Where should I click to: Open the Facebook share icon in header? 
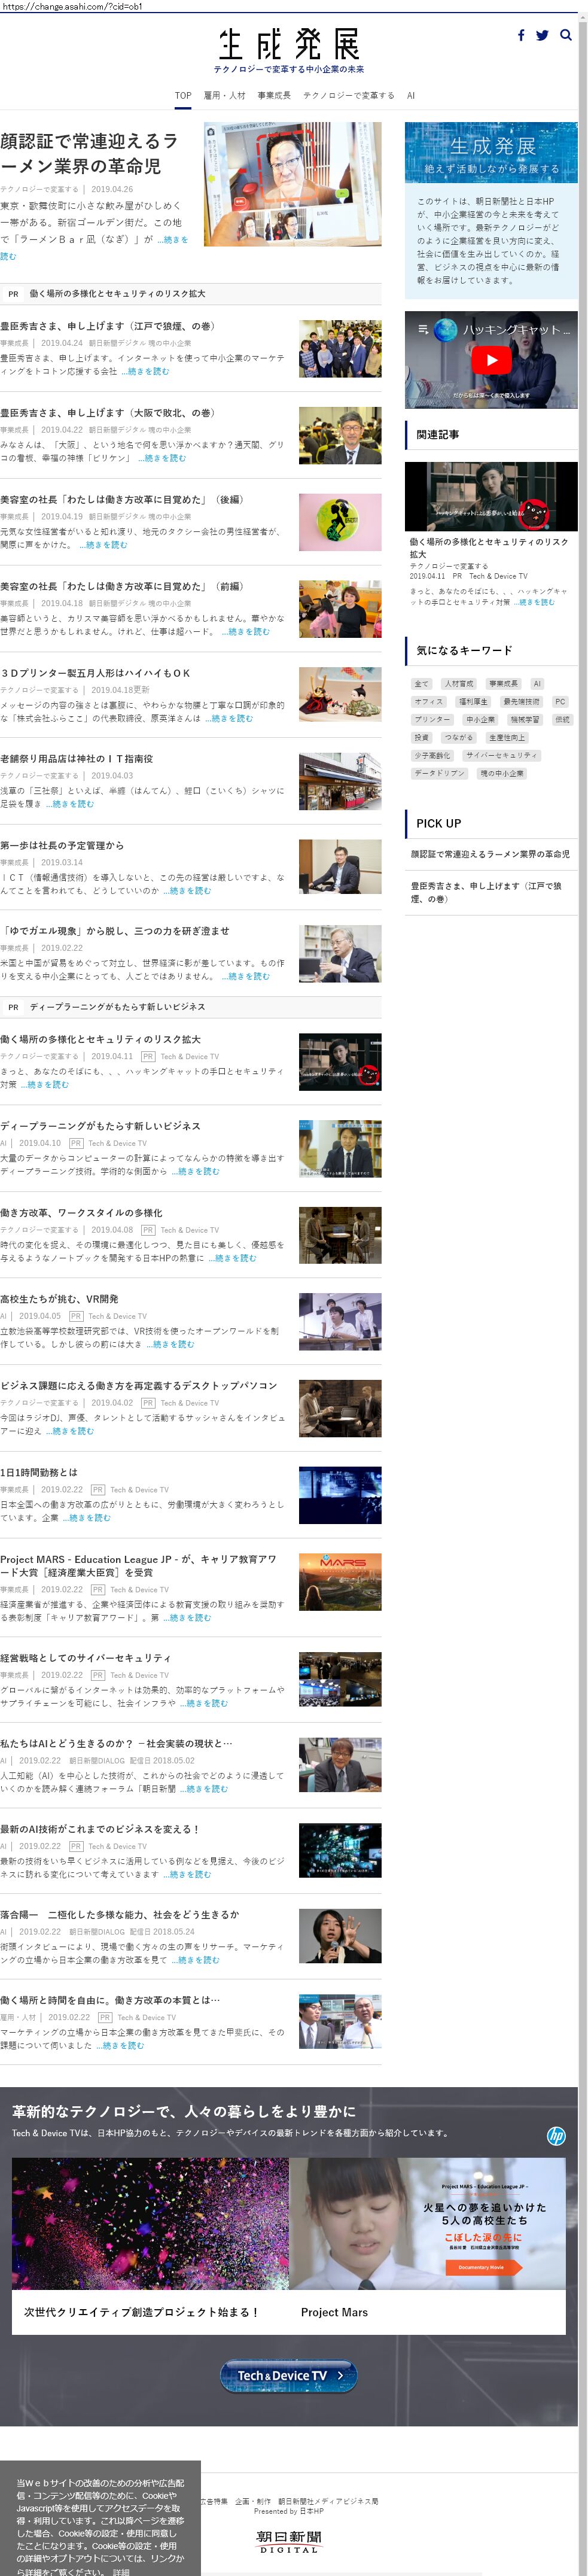click(520, 35)
